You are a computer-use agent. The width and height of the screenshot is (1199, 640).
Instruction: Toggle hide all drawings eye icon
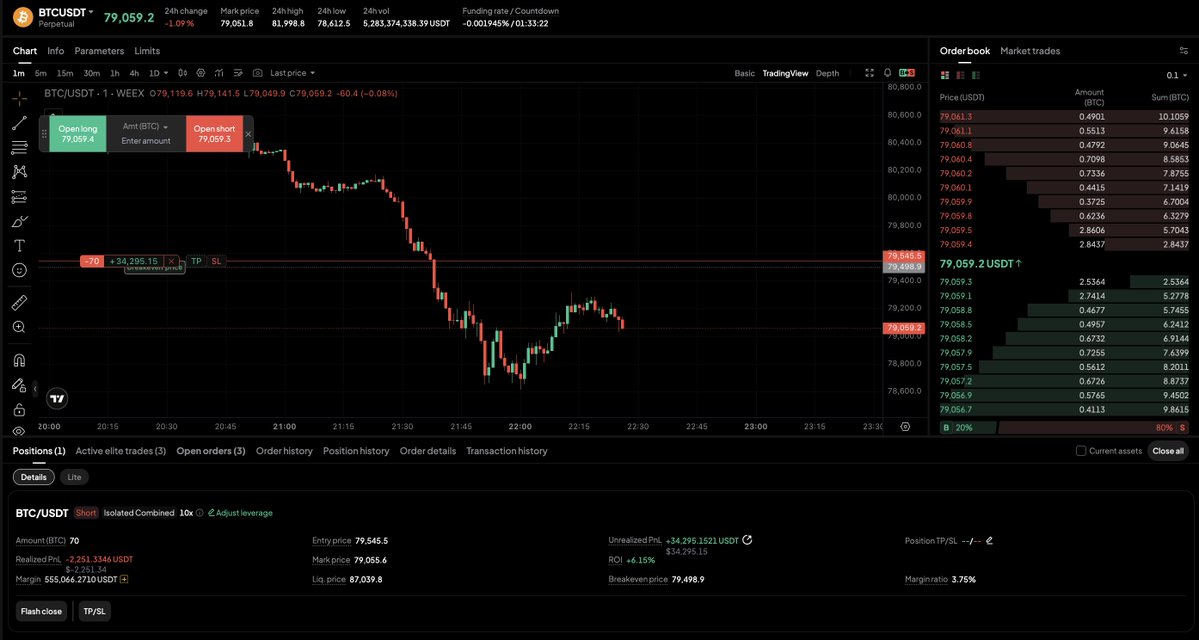(x=19, y=430)
